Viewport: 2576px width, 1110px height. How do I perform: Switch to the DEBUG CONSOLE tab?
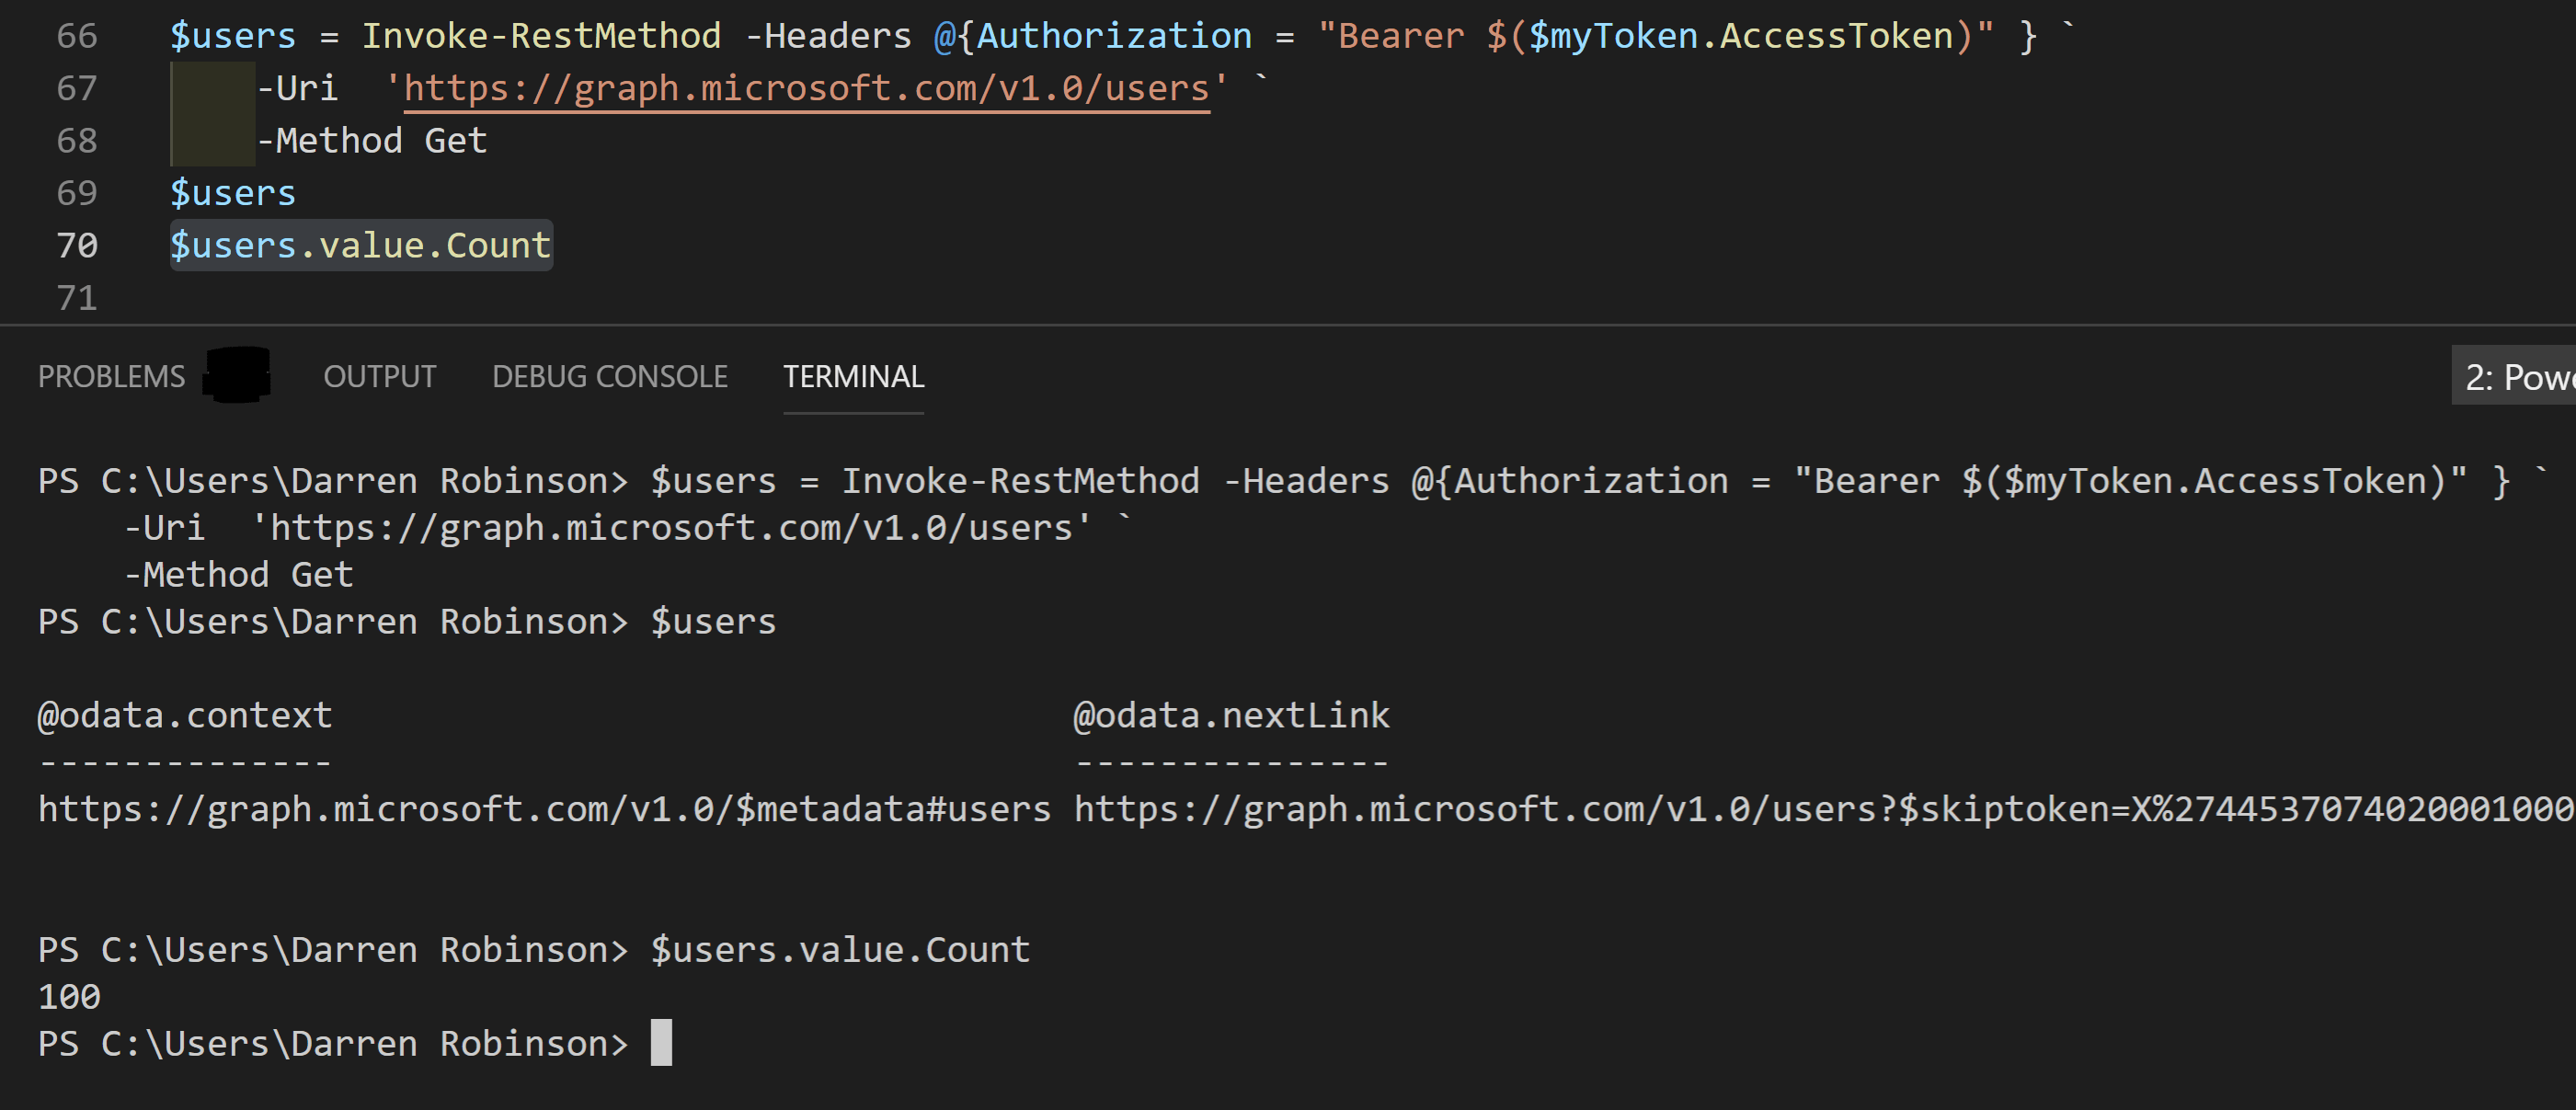point(609,377)
